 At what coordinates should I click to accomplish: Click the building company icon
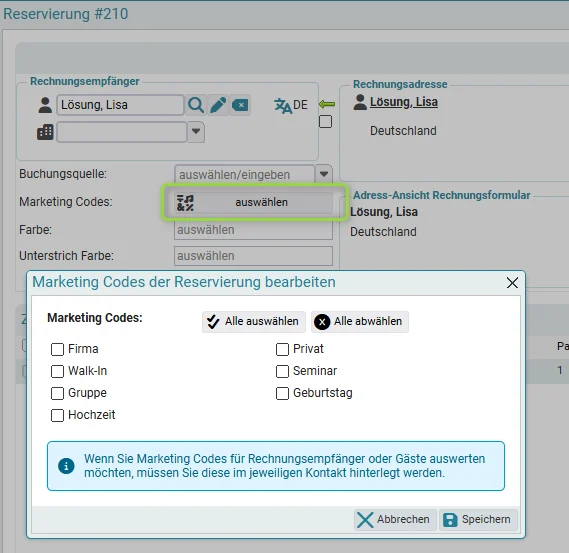click(x=45, y=132)
